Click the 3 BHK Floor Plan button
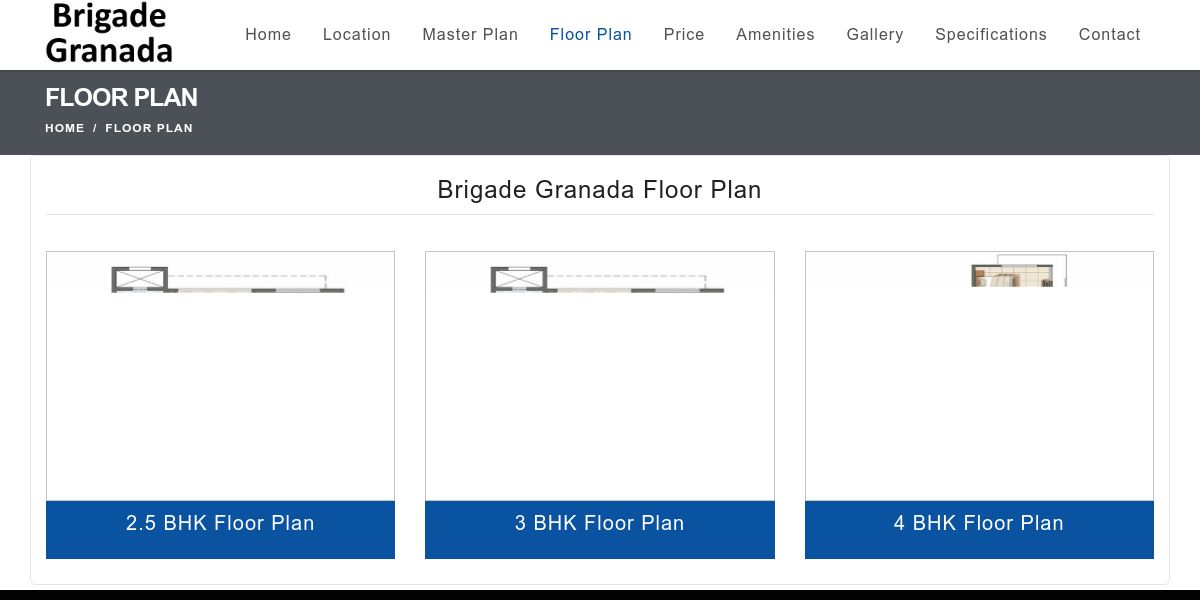This screenshot has width=1200, height=600. point(600,530)
